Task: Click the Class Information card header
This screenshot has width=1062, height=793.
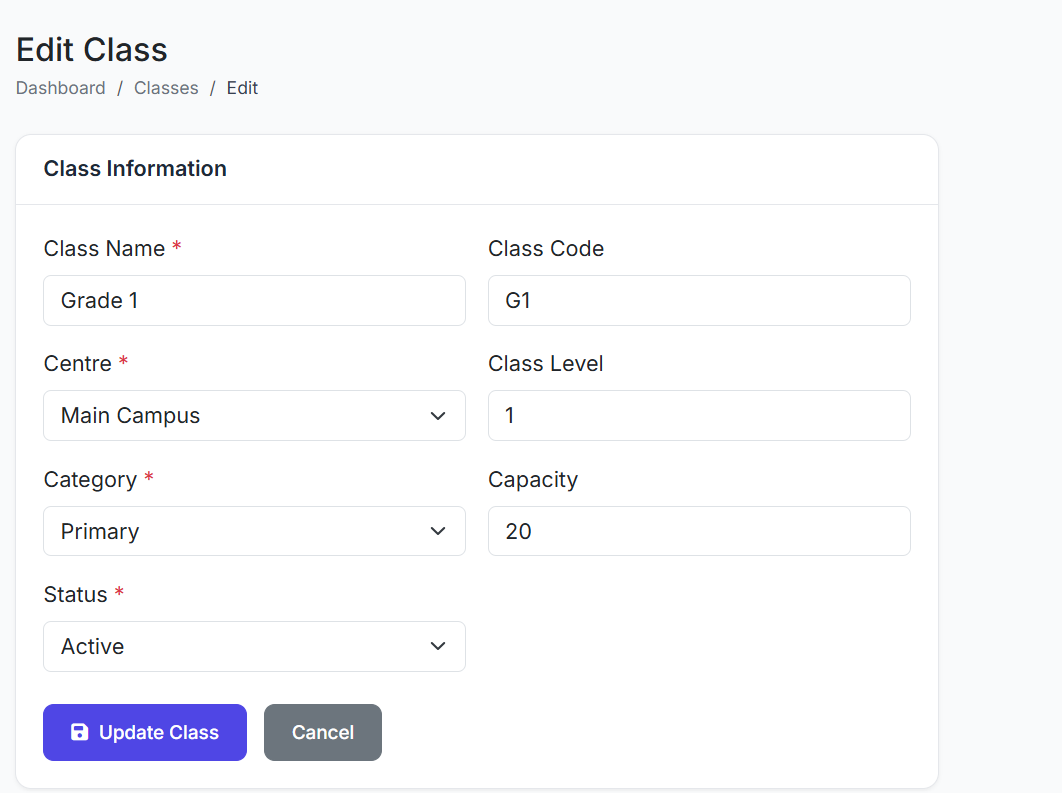Action: click(x=135, y=169)
